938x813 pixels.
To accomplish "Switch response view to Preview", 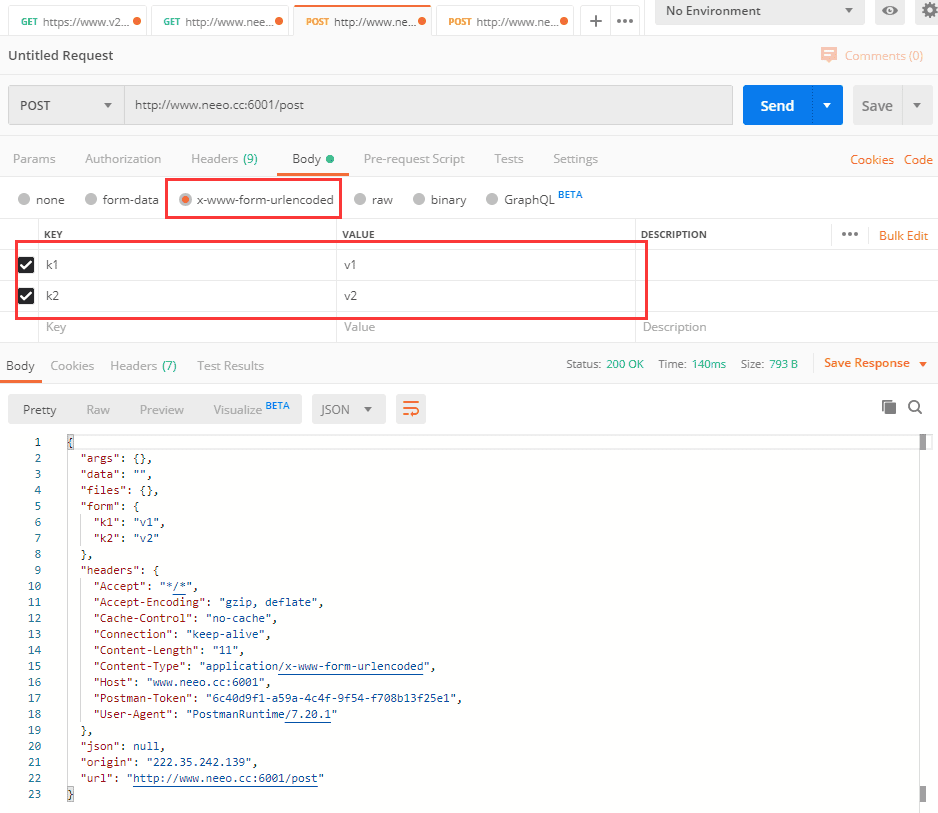I will click(x=162, y=409).
